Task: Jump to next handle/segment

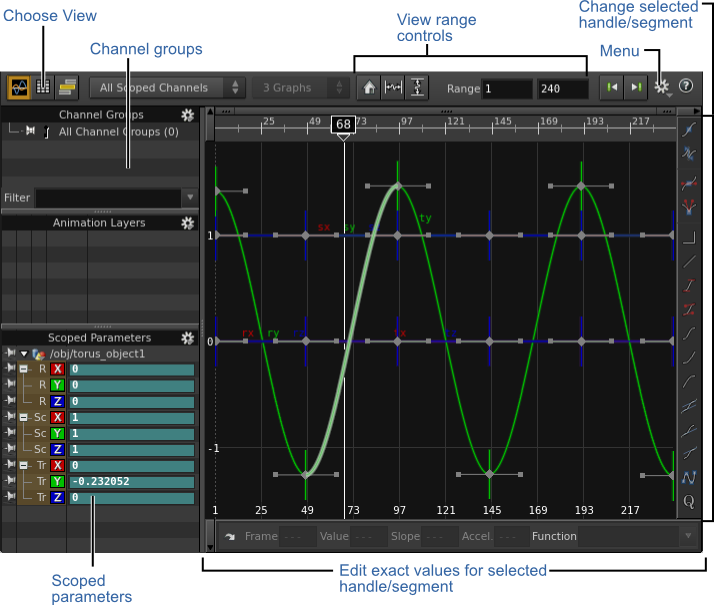Action: (x=635, y=88)
